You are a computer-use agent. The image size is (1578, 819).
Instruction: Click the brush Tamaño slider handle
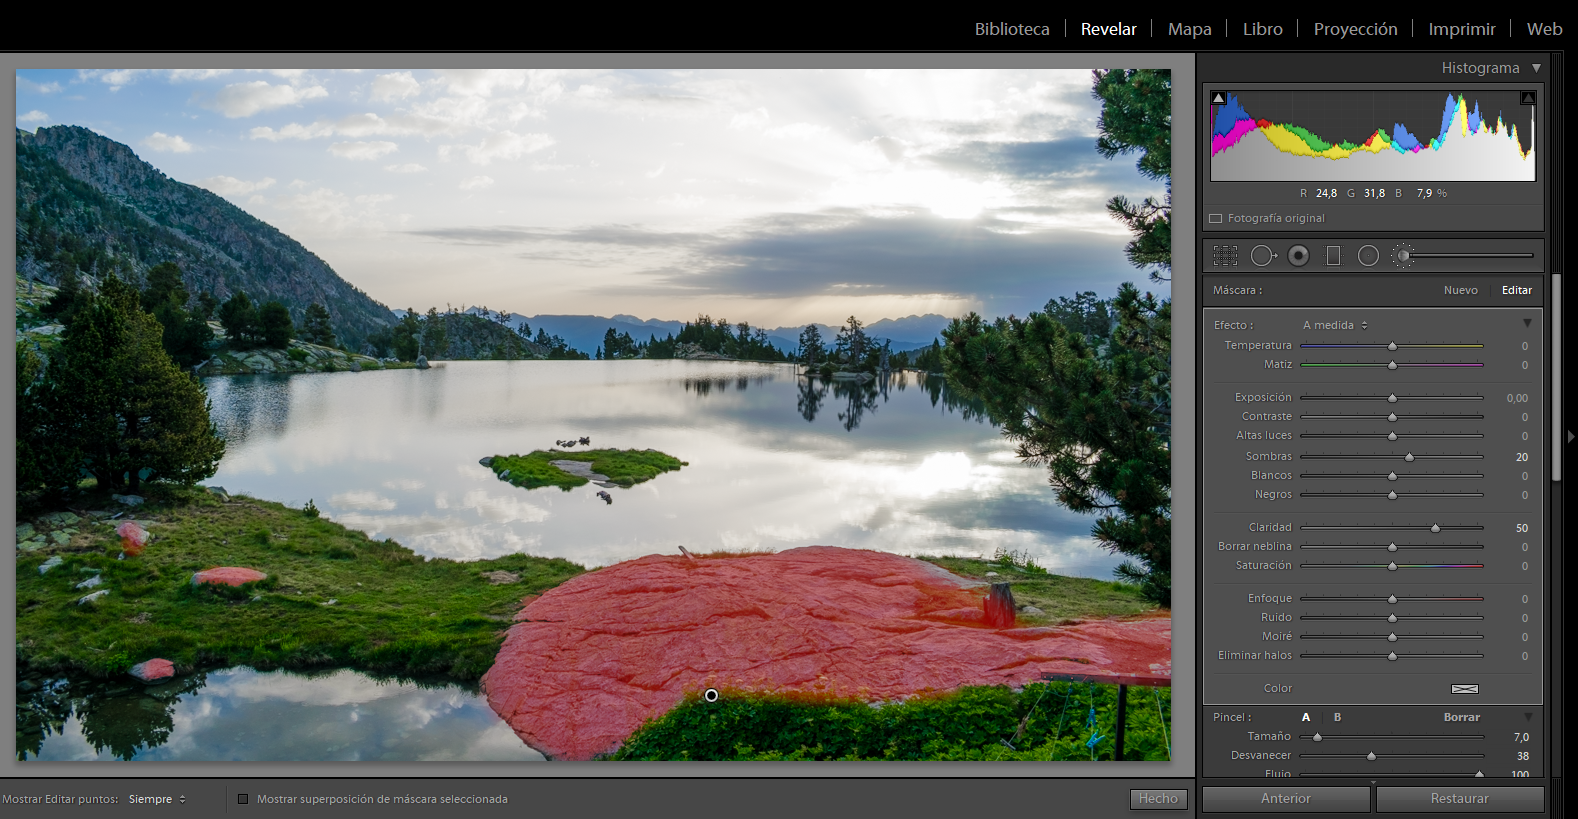1317,737
